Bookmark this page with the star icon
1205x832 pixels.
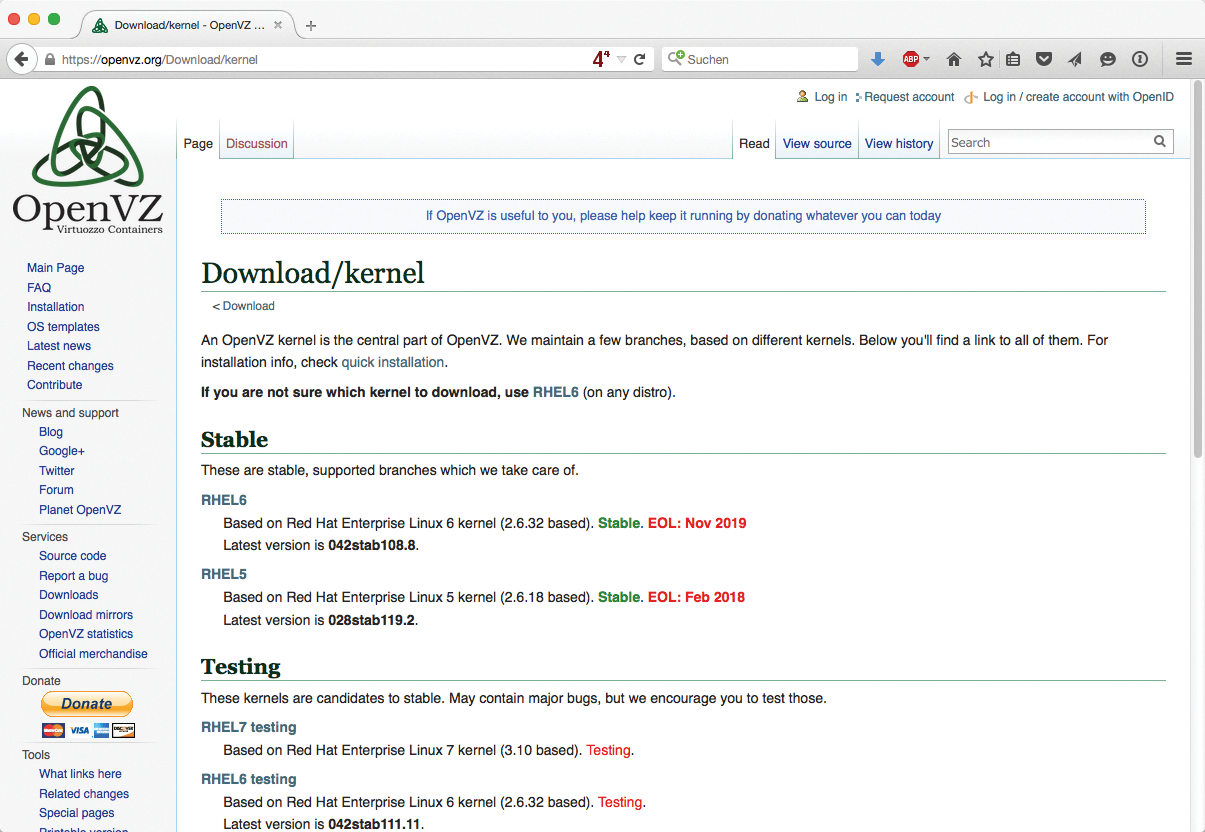(x=985, y=59)
